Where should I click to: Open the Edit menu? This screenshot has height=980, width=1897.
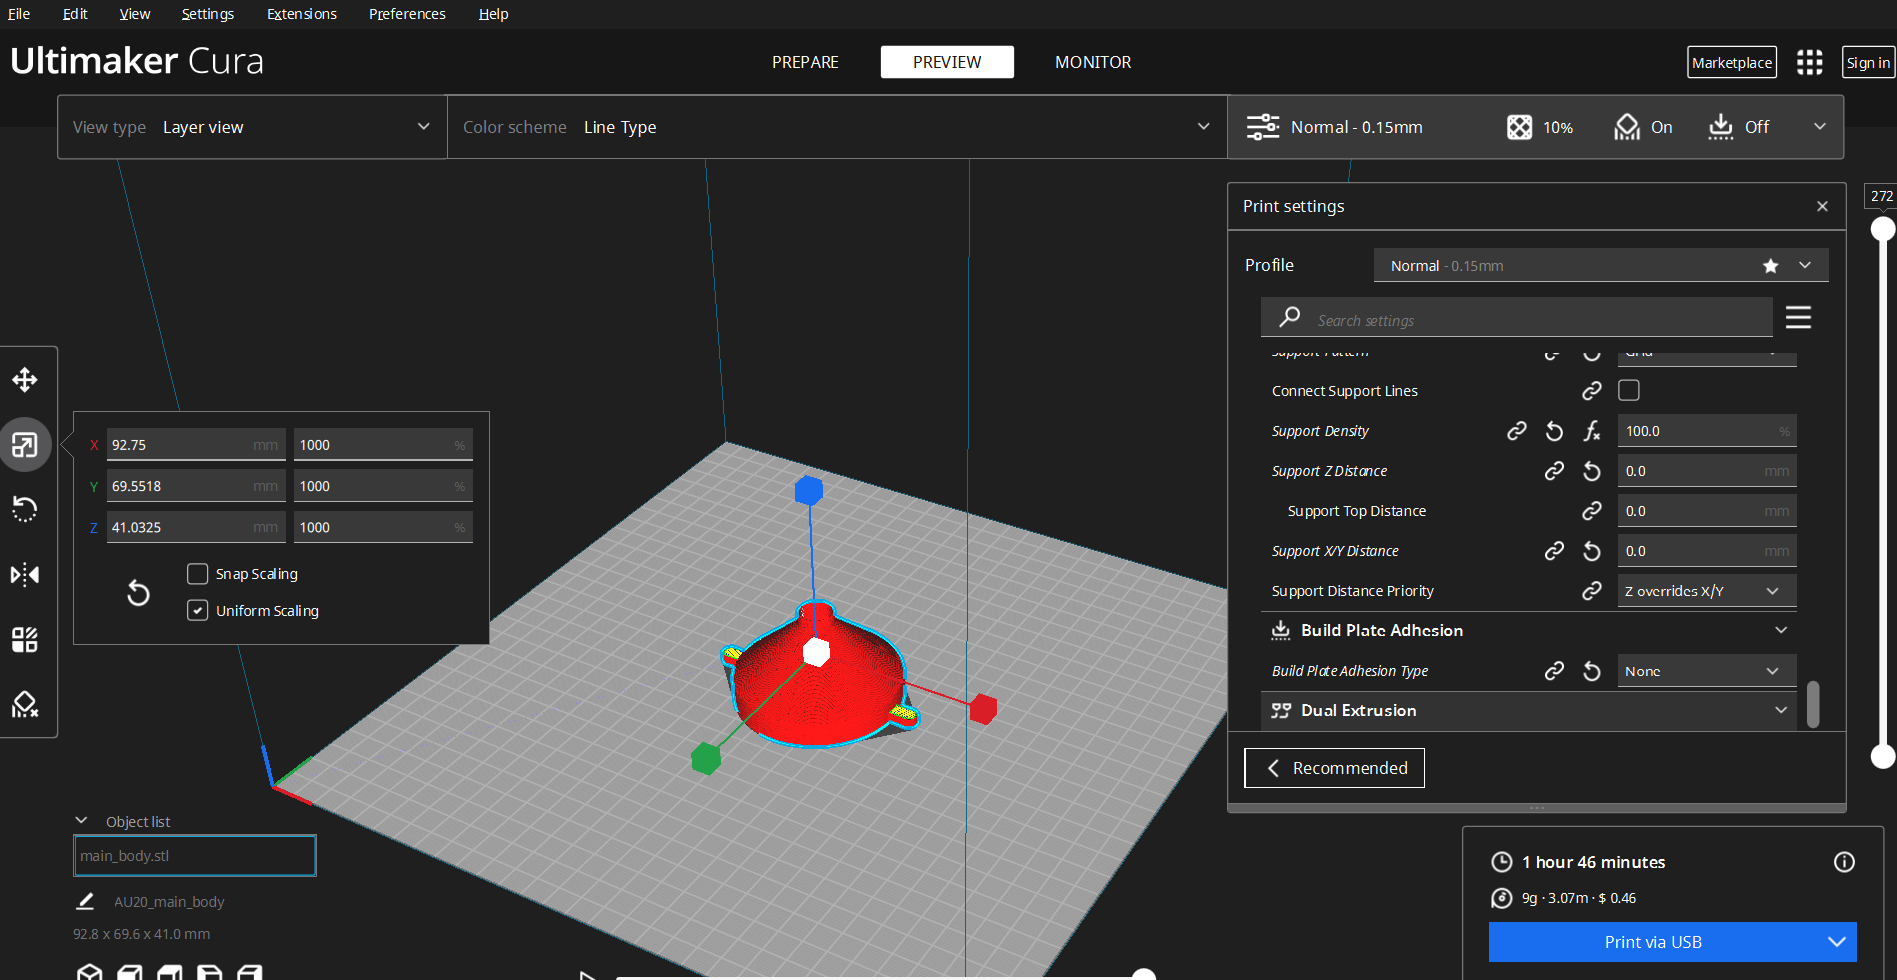coord(75,14)
